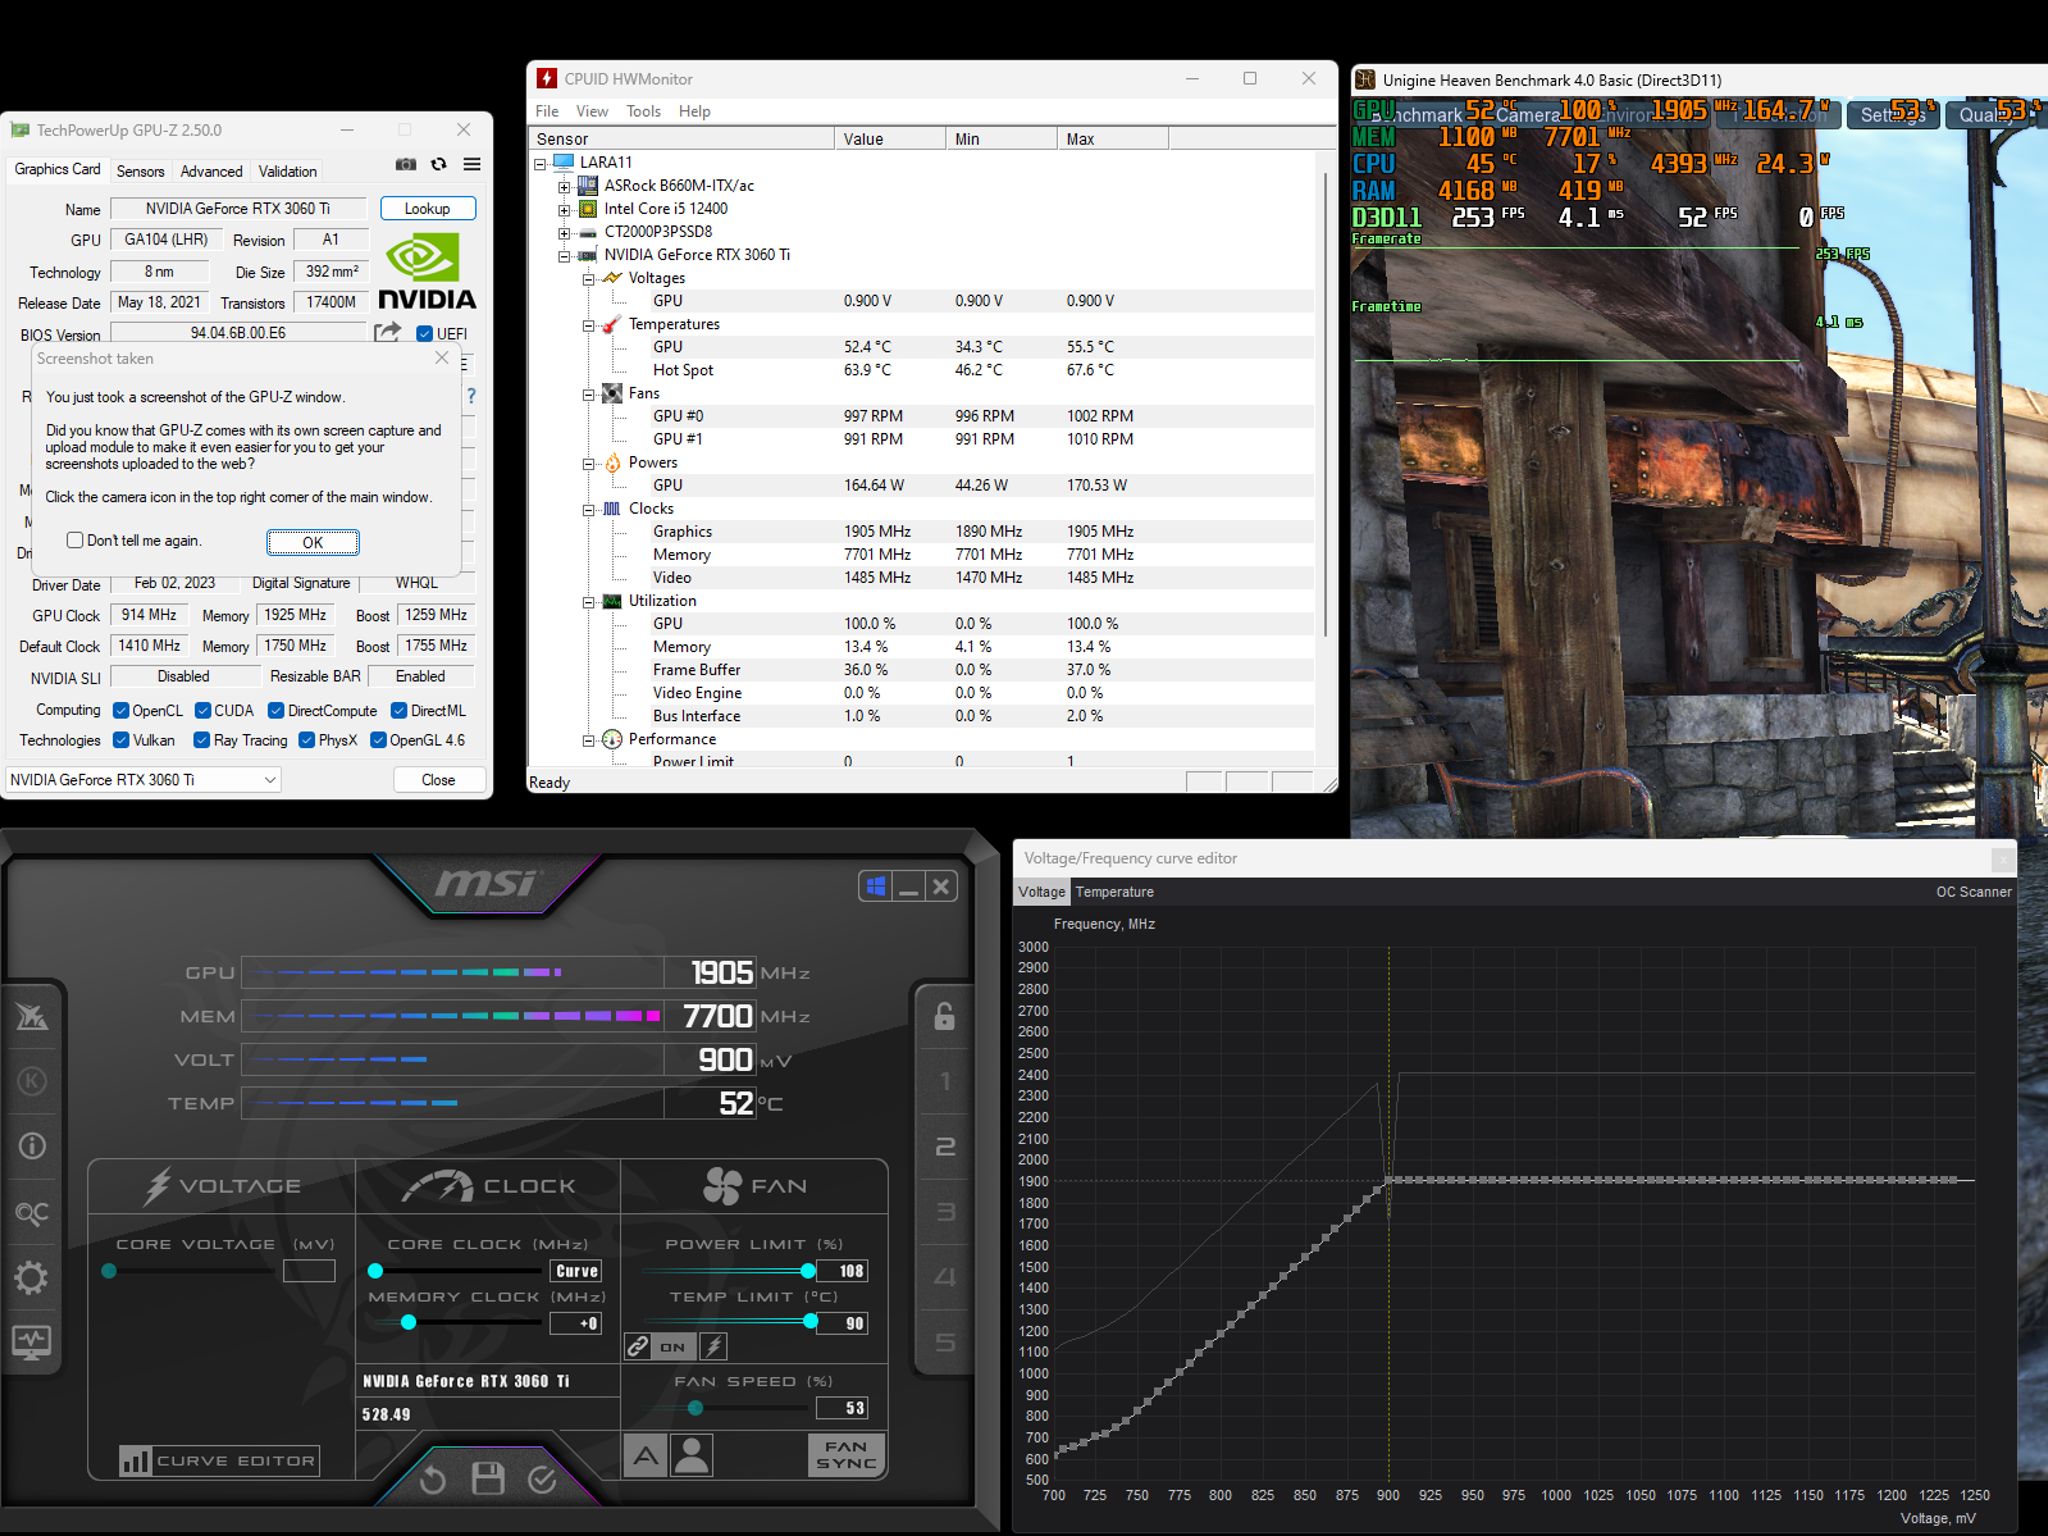Click Afterburner apply checkmark icon
Screen dimensions: 2048x1536
click(x=542, y=1479)
